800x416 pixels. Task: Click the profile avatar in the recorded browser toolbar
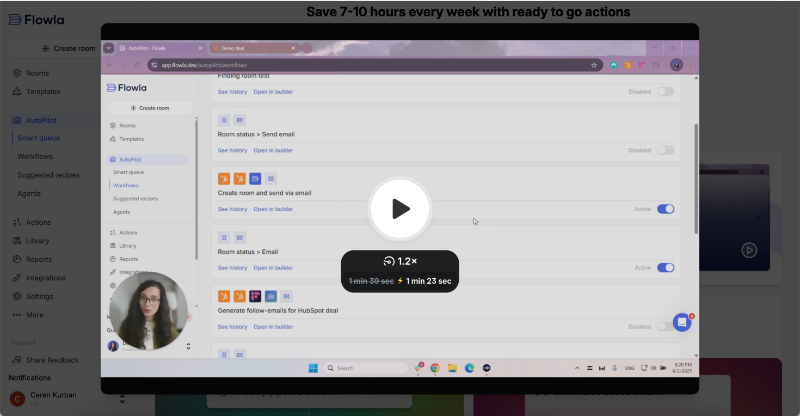pos(677,65)
